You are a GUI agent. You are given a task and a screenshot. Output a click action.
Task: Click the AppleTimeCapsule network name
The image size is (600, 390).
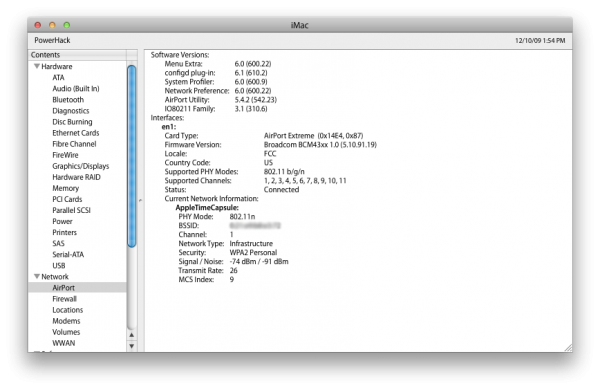(x=207, y=208)
